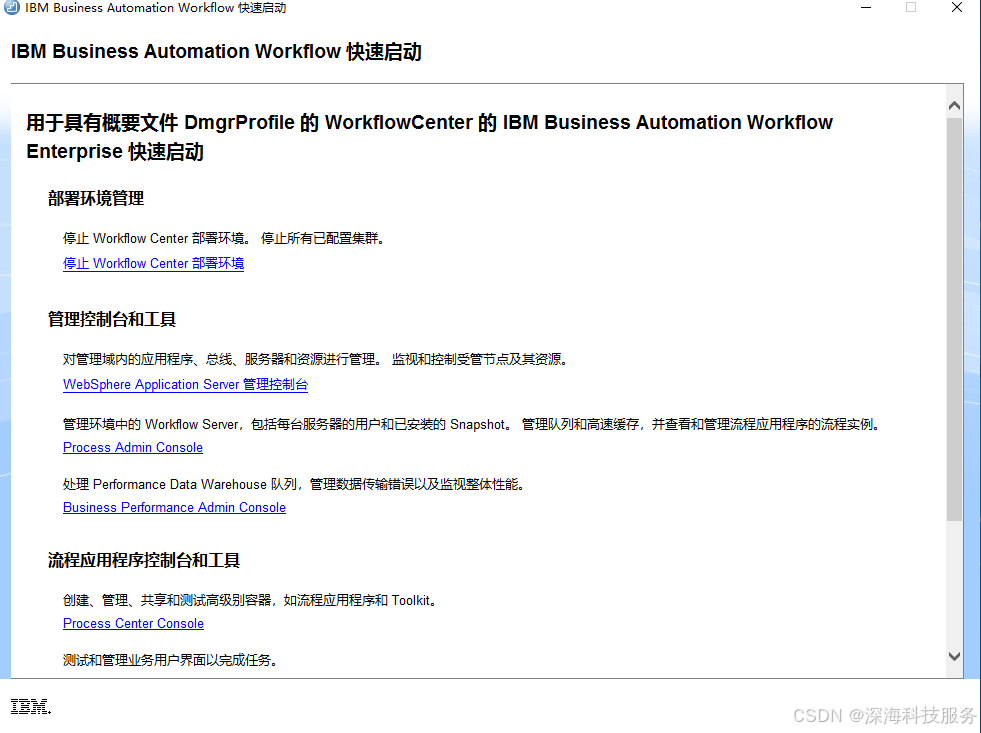Open WebSphere Application Server admin console link
The image size is (981, 733).
[185, 385]
